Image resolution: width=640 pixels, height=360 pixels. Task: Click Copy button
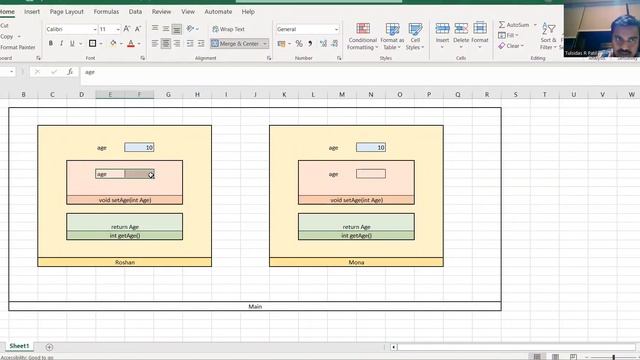pyautogui.click(x=7, y=36)
